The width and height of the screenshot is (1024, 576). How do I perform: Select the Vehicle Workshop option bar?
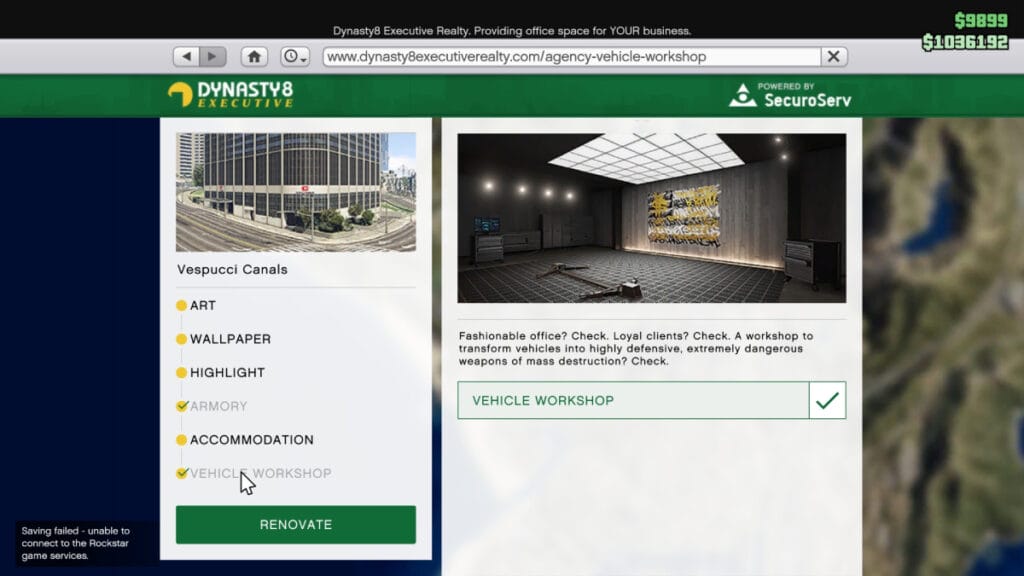pos(632,400)
